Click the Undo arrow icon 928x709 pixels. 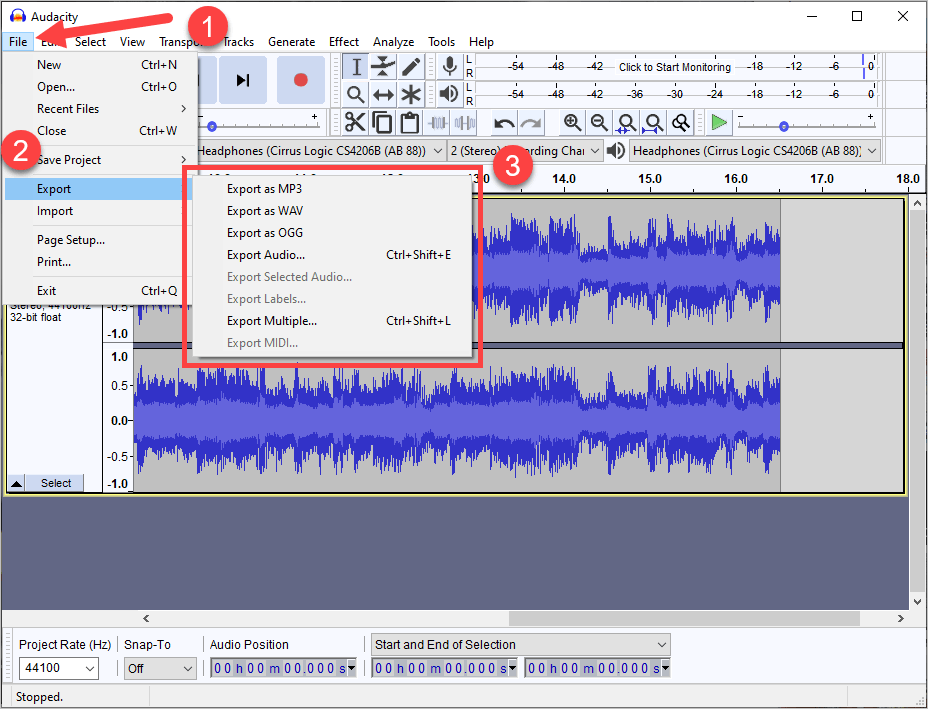point(504,123)
